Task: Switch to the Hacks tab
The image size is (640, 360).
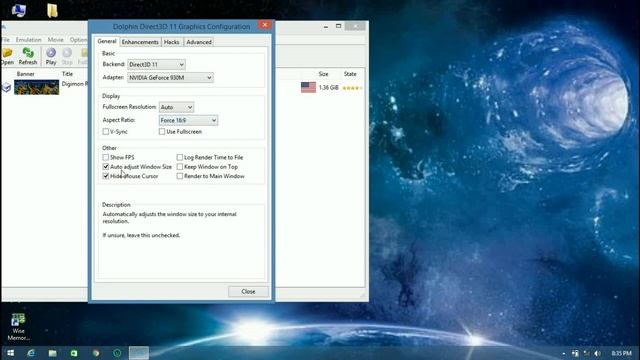Action: coord(171,42)
